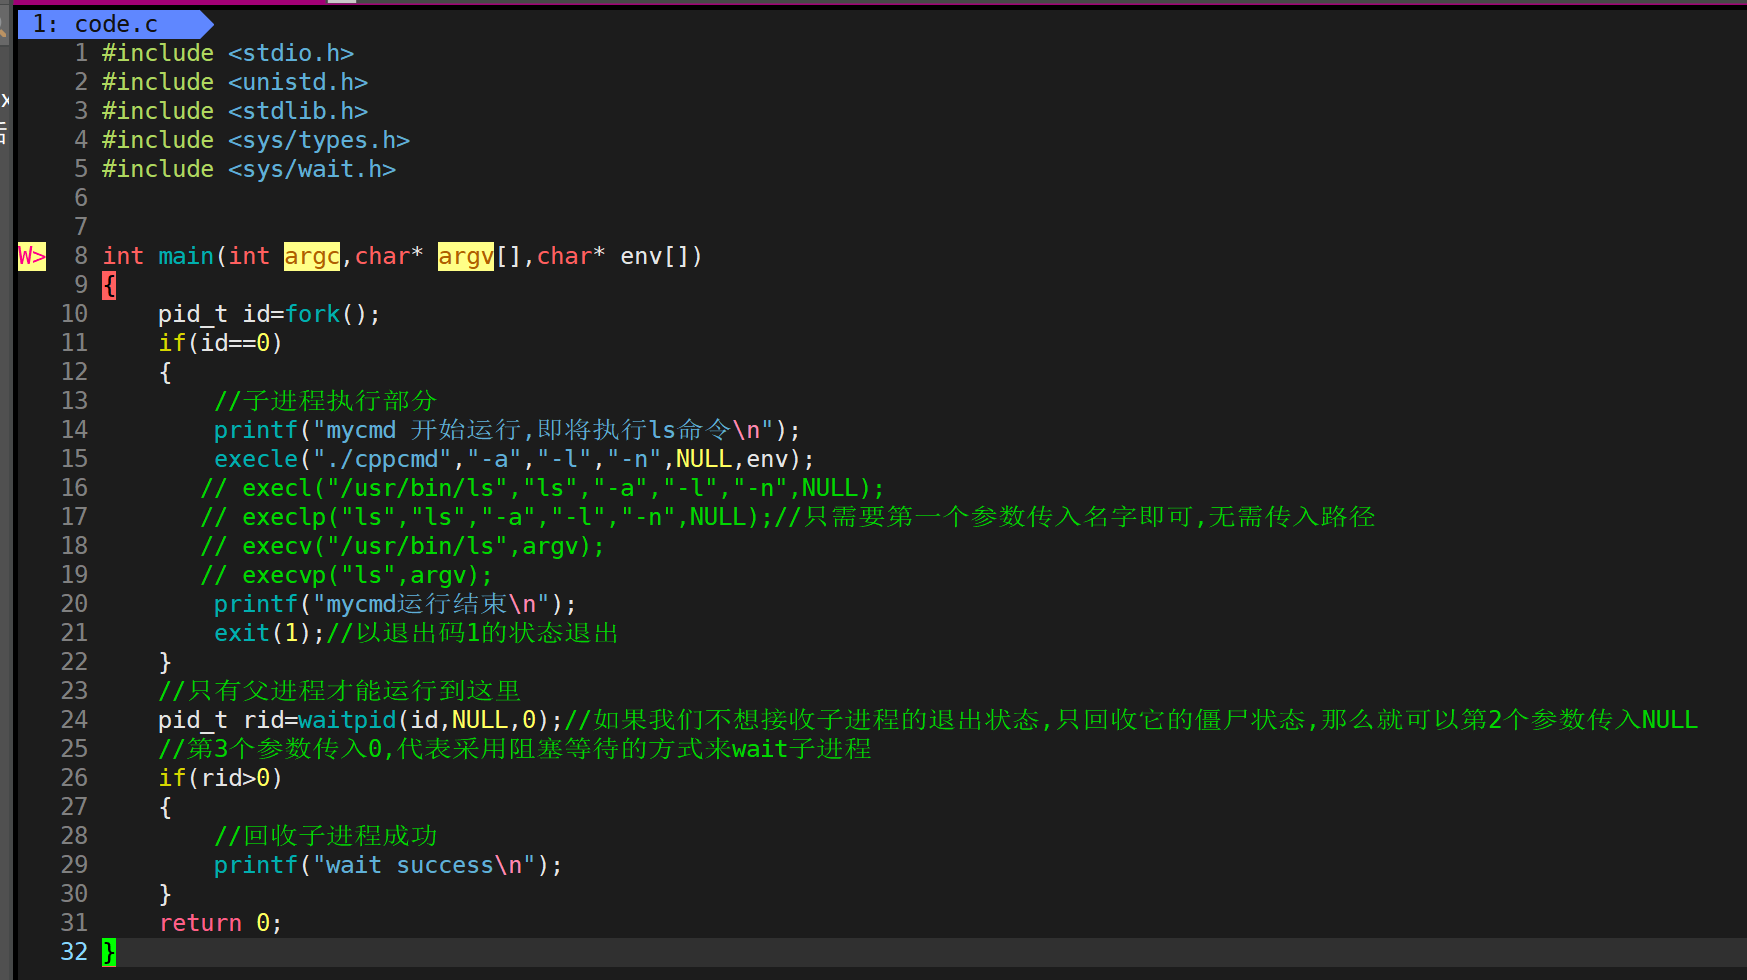Click line number 8 in gutter

[x=81, y=256]
